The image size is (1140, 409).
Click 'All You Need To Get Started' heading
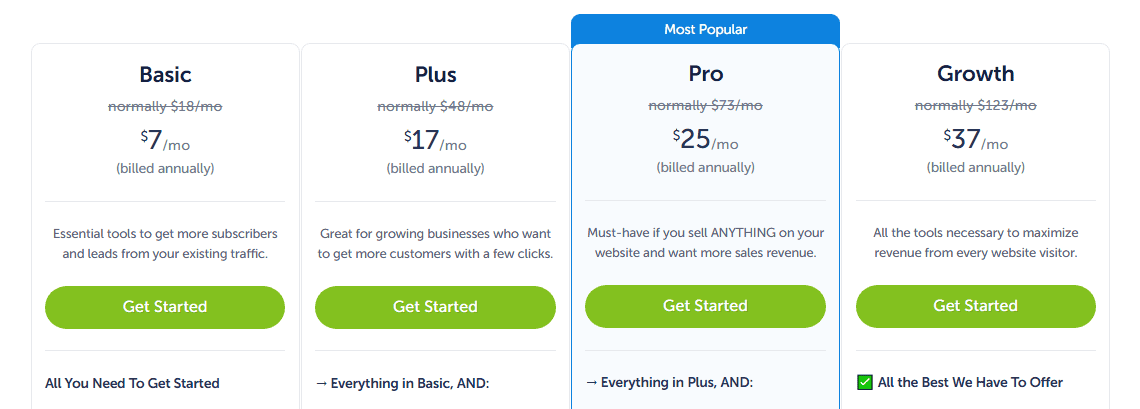[x=132, y=383]
